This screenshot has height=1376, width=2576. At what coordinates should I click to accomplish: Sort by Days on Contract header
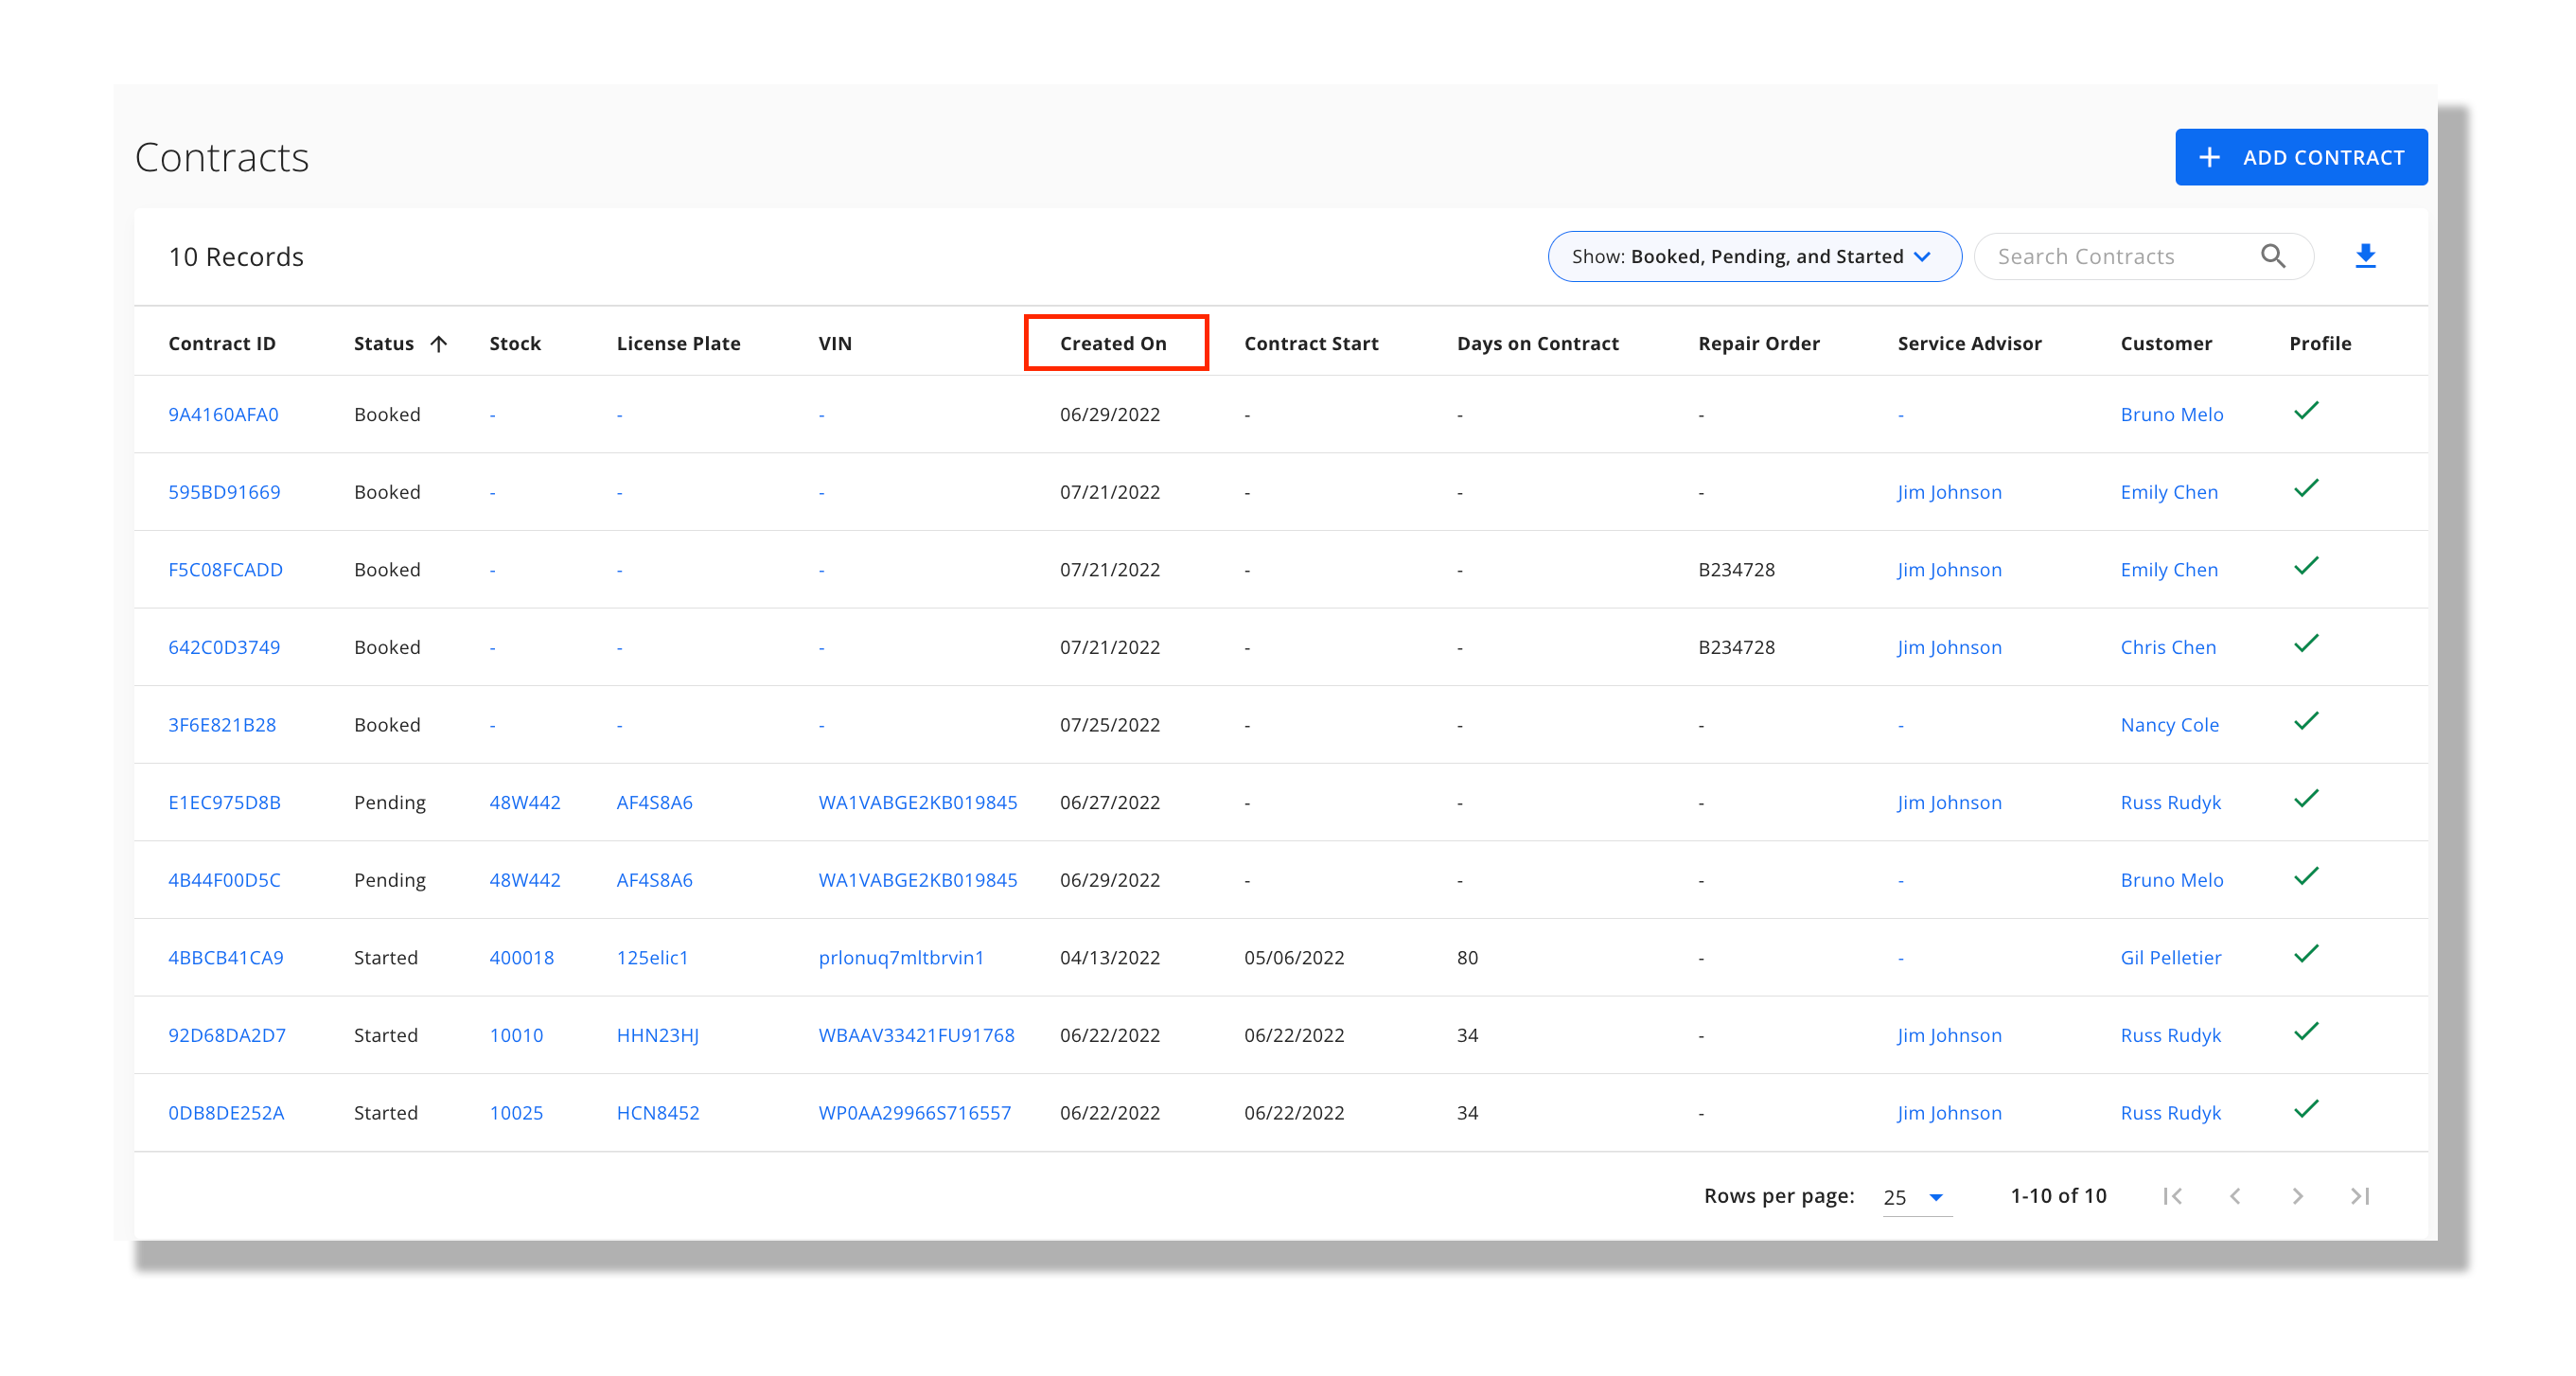(x=1536, y=343)
